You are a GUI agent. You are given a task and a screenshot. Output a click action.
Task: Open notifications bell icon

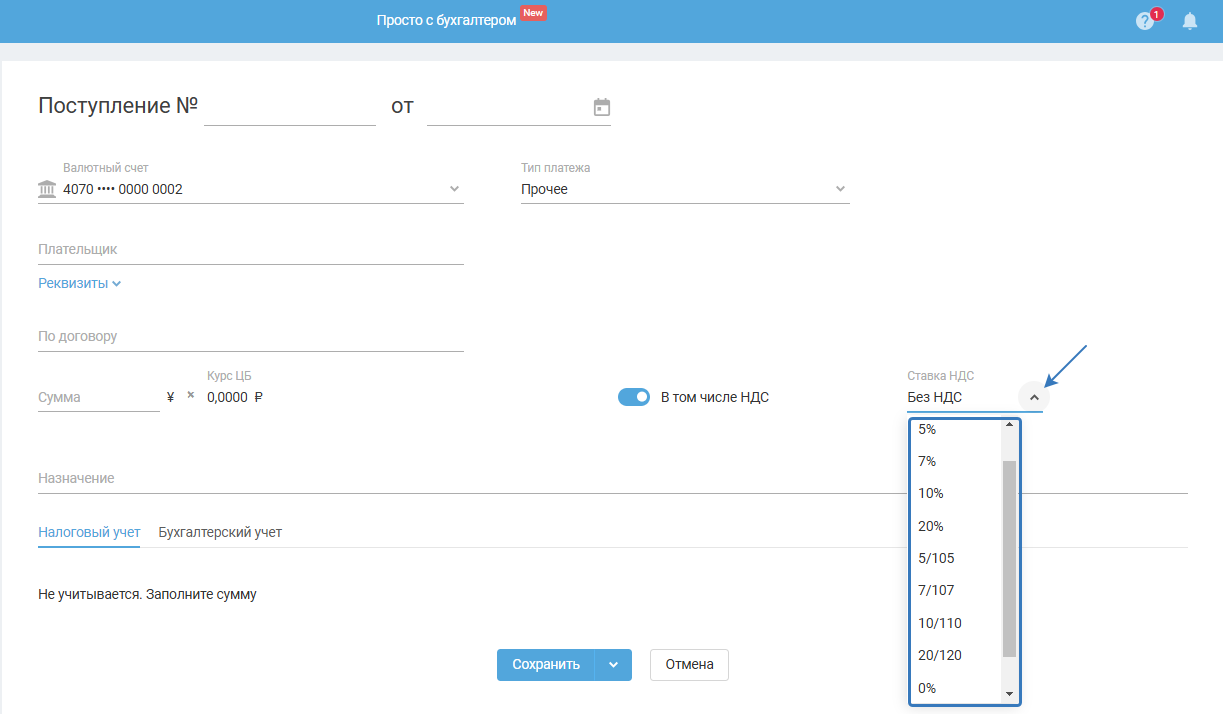pos(1190,21)
